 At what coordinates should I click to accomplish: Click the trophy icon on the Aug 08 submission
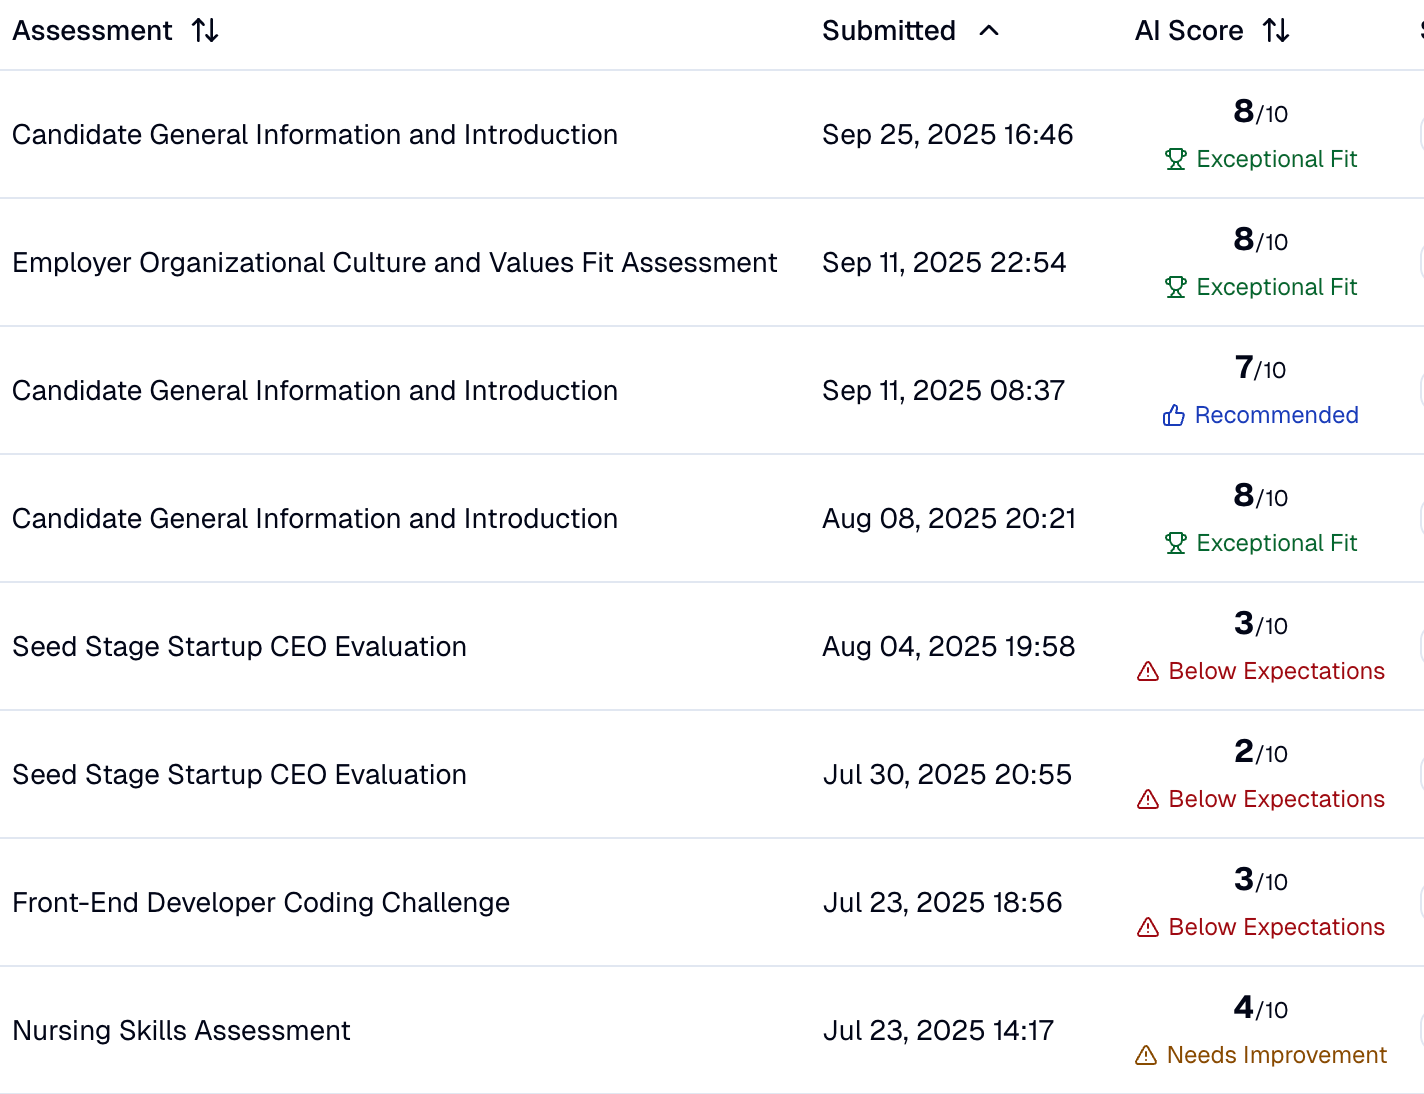point(1175,542)
